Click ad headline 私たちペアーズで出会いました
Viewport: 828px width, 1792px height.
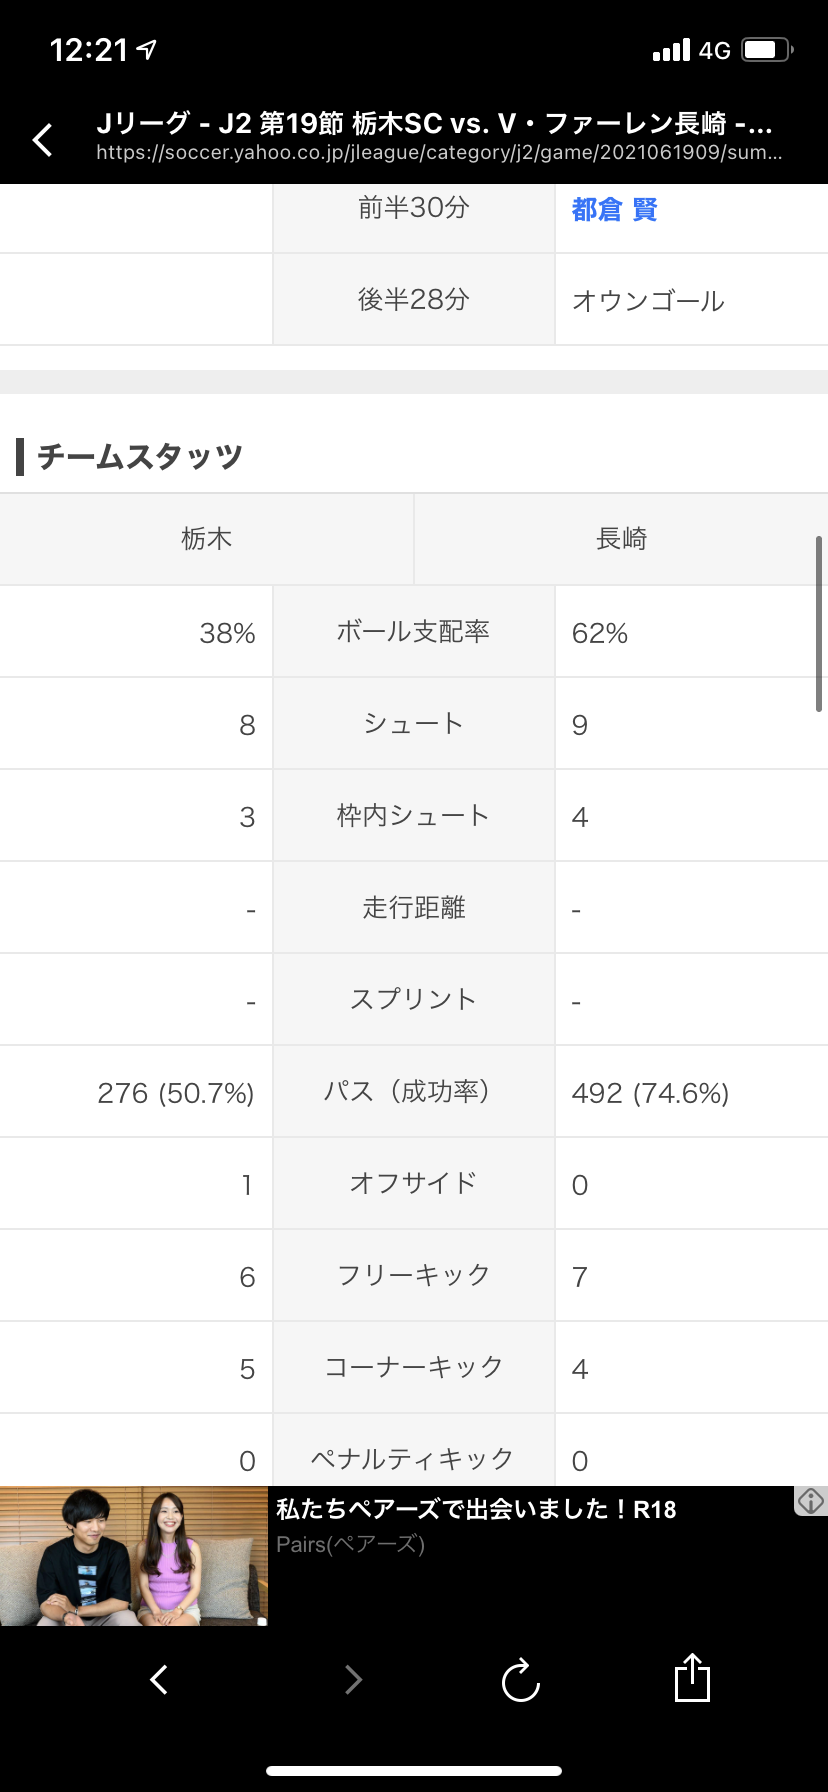click(476, 1509)
